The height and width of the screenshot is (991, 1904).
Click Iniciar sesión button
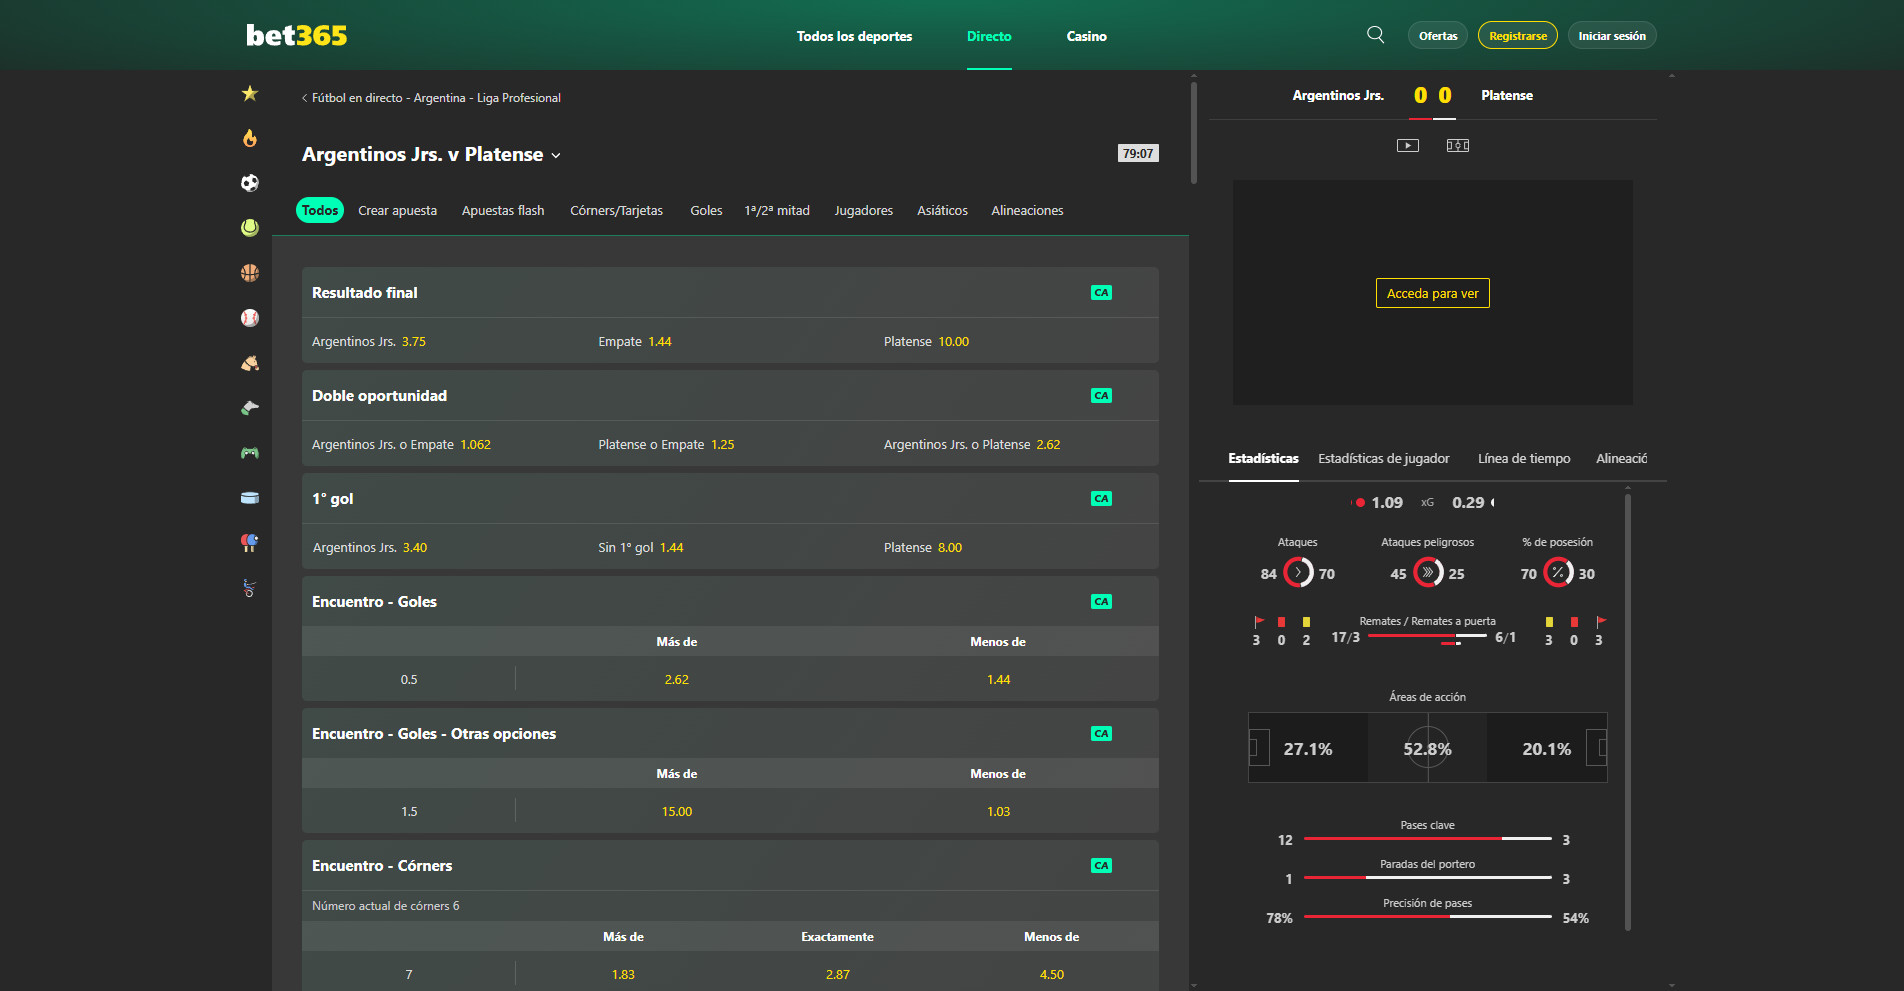pos(1612,36)
